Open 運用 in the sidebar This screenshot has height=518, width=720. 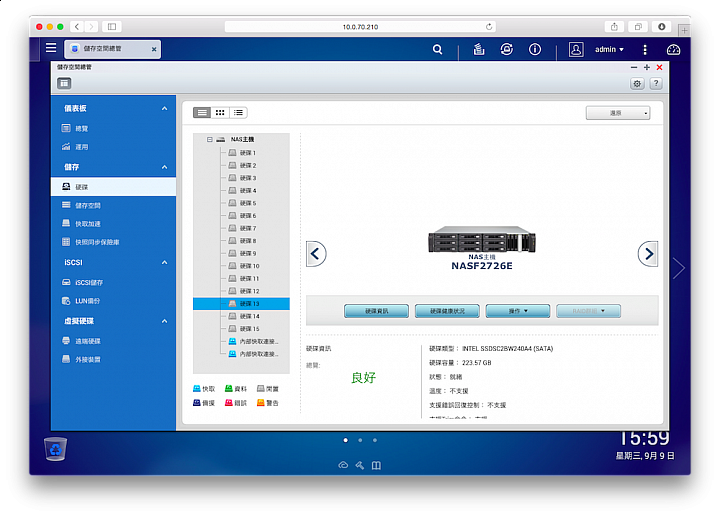[x=113, y=147]
